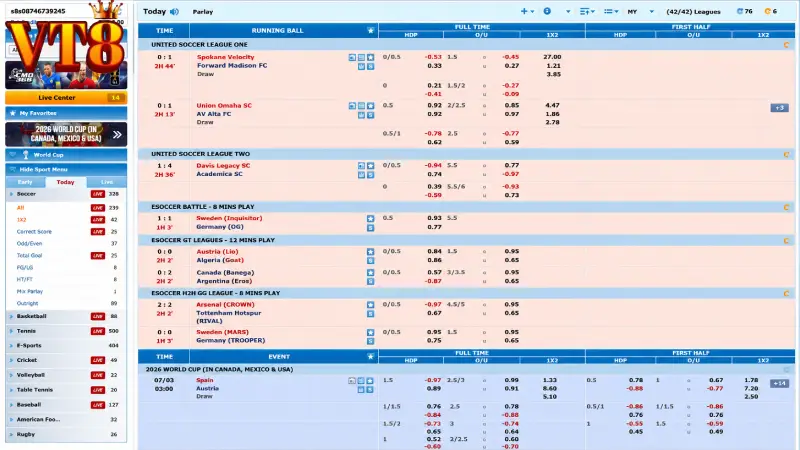The image size is (800, 450).
Task: Select Outright in soccer menu
Action: [x=27, y=303]
